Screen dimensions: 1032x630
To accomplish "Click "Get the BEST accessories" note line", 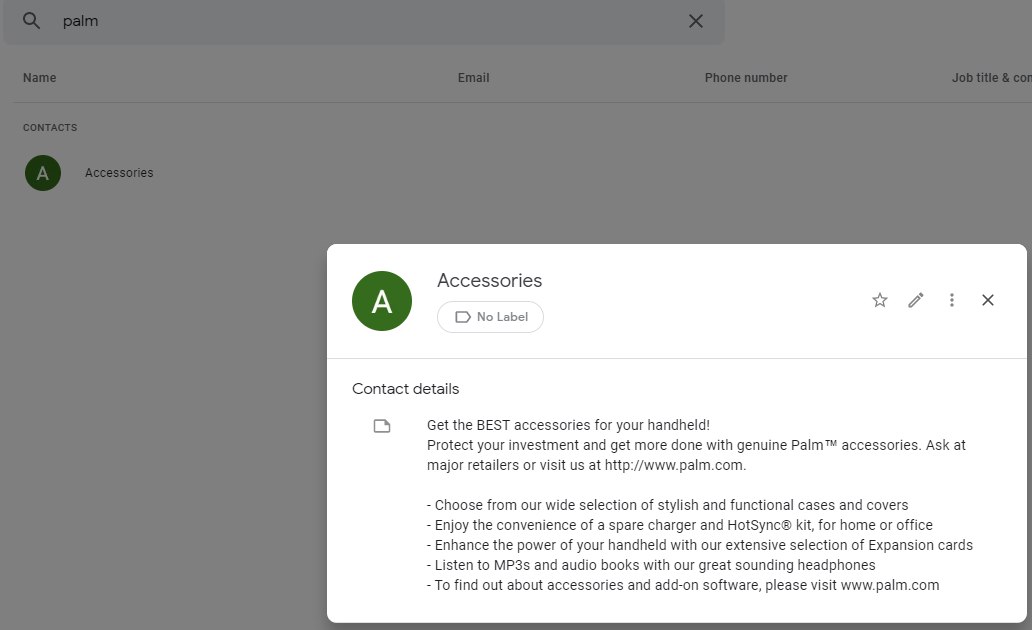I will tap(568, 425).
